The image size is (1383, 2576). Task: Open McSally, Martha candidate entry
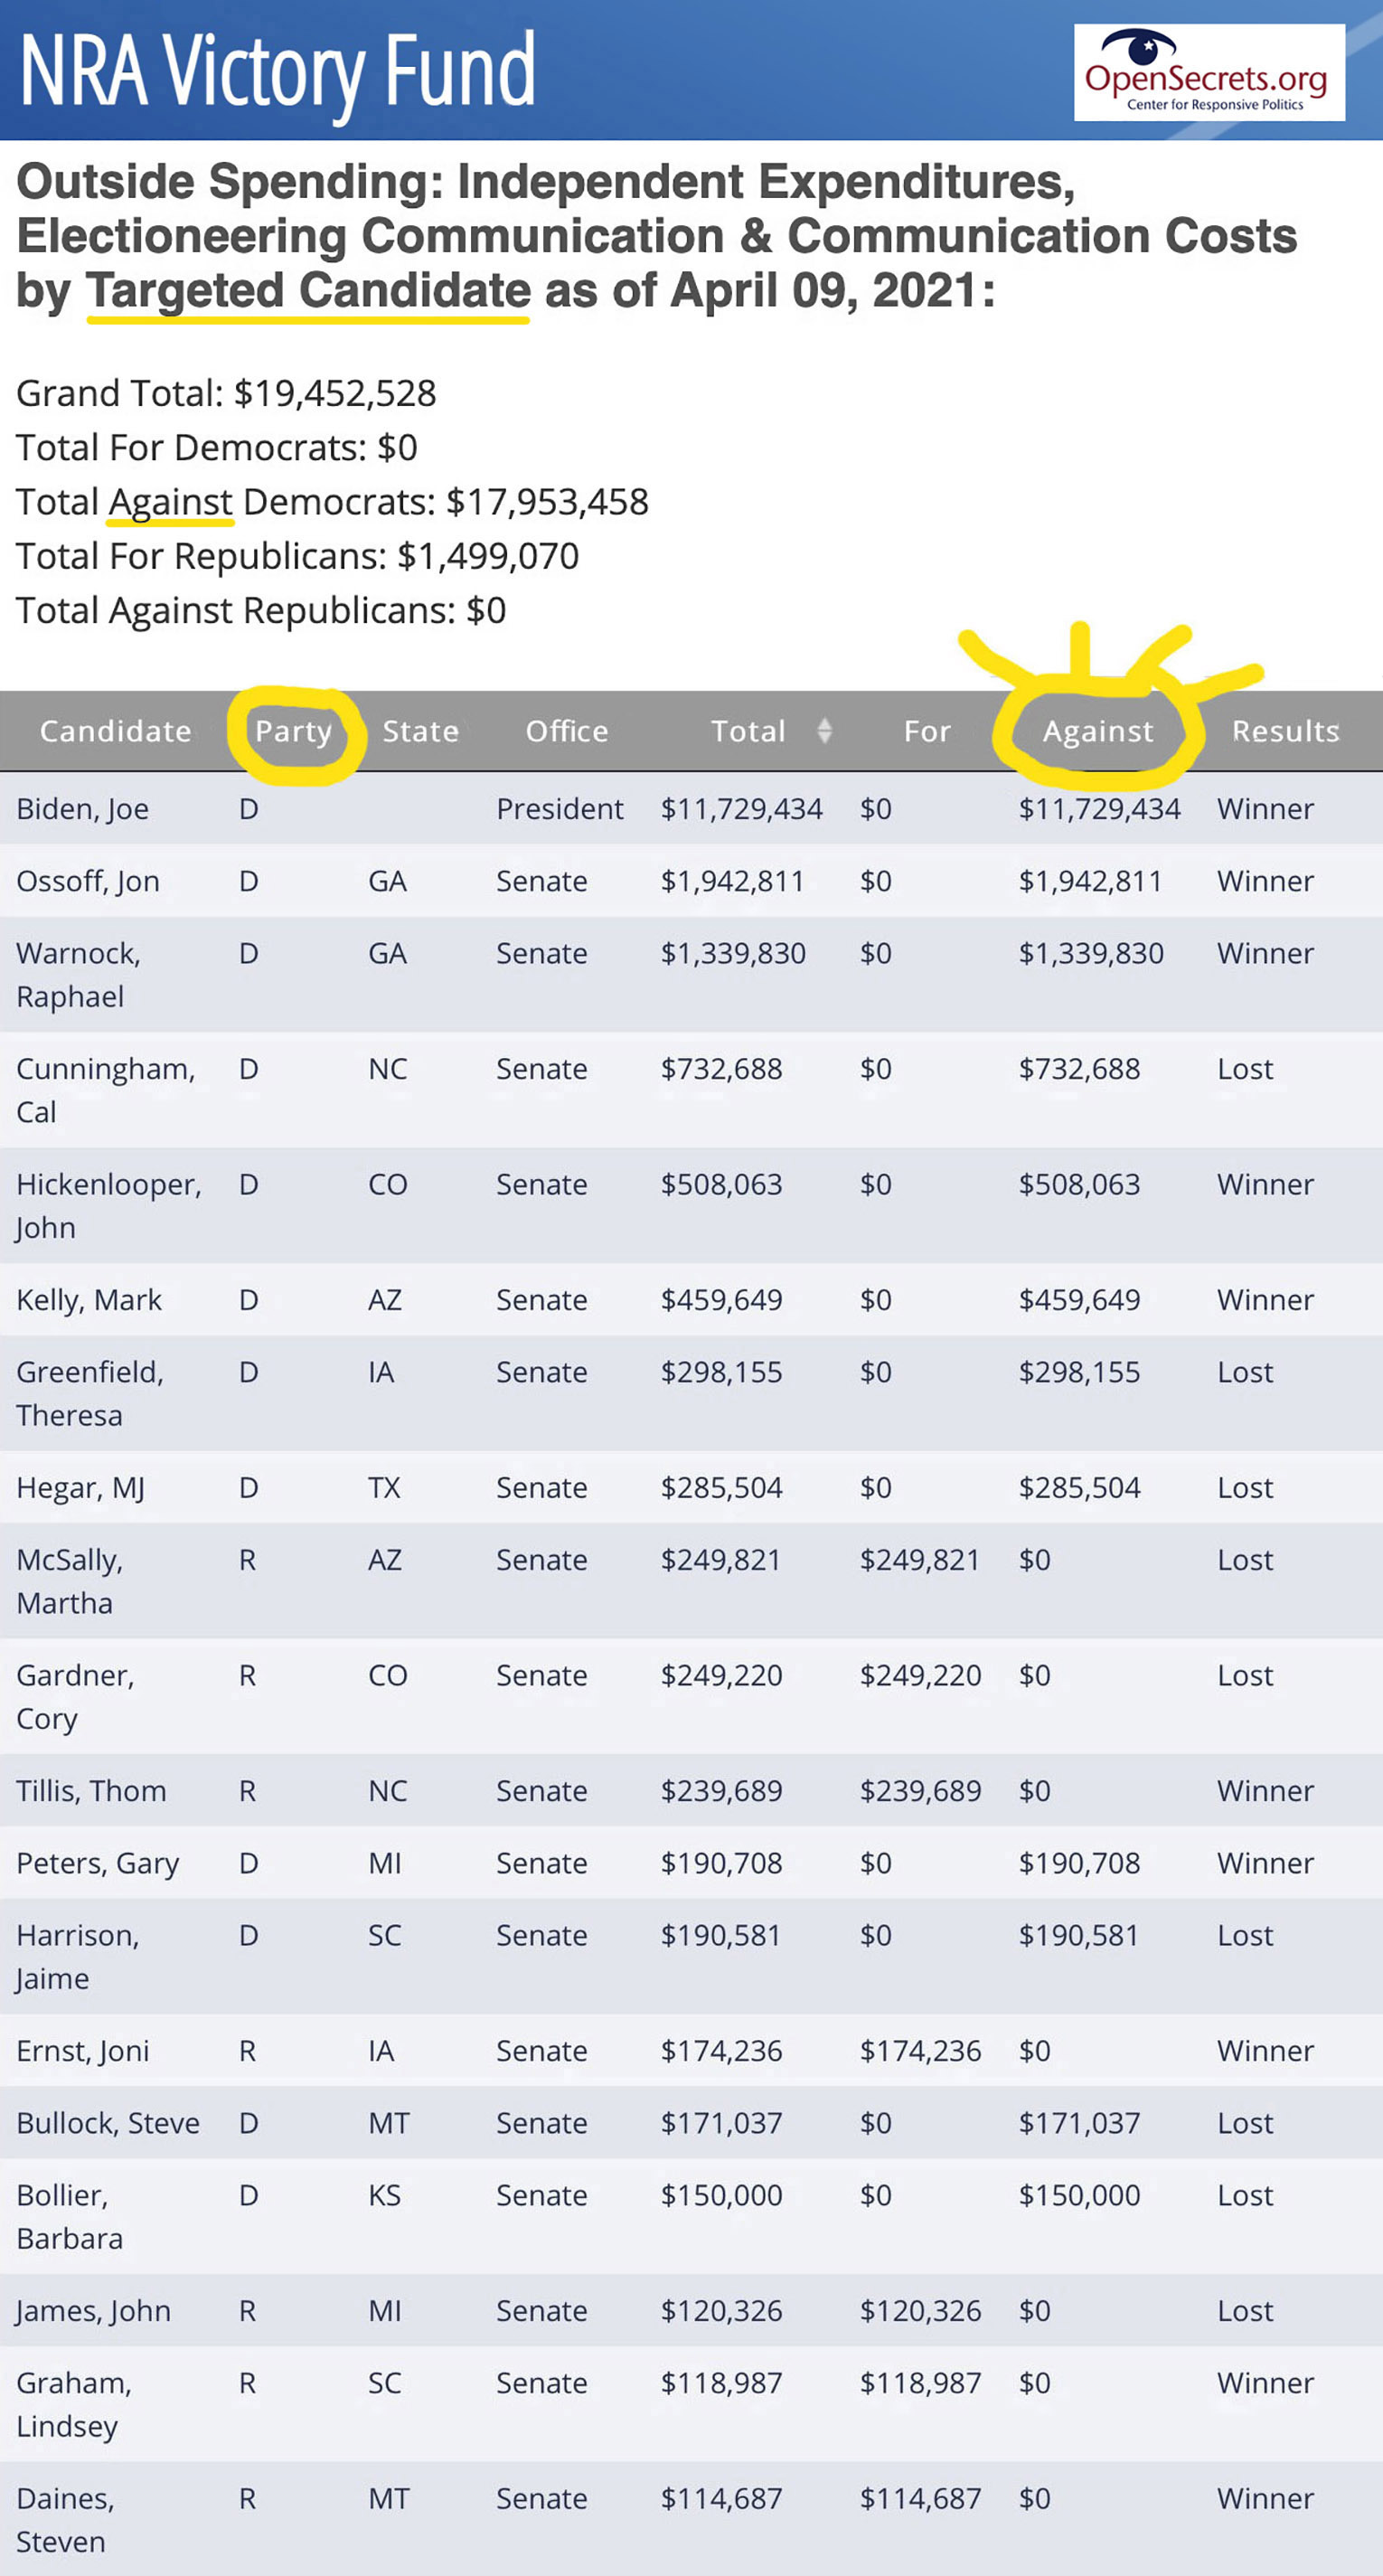coord(69,1581)
